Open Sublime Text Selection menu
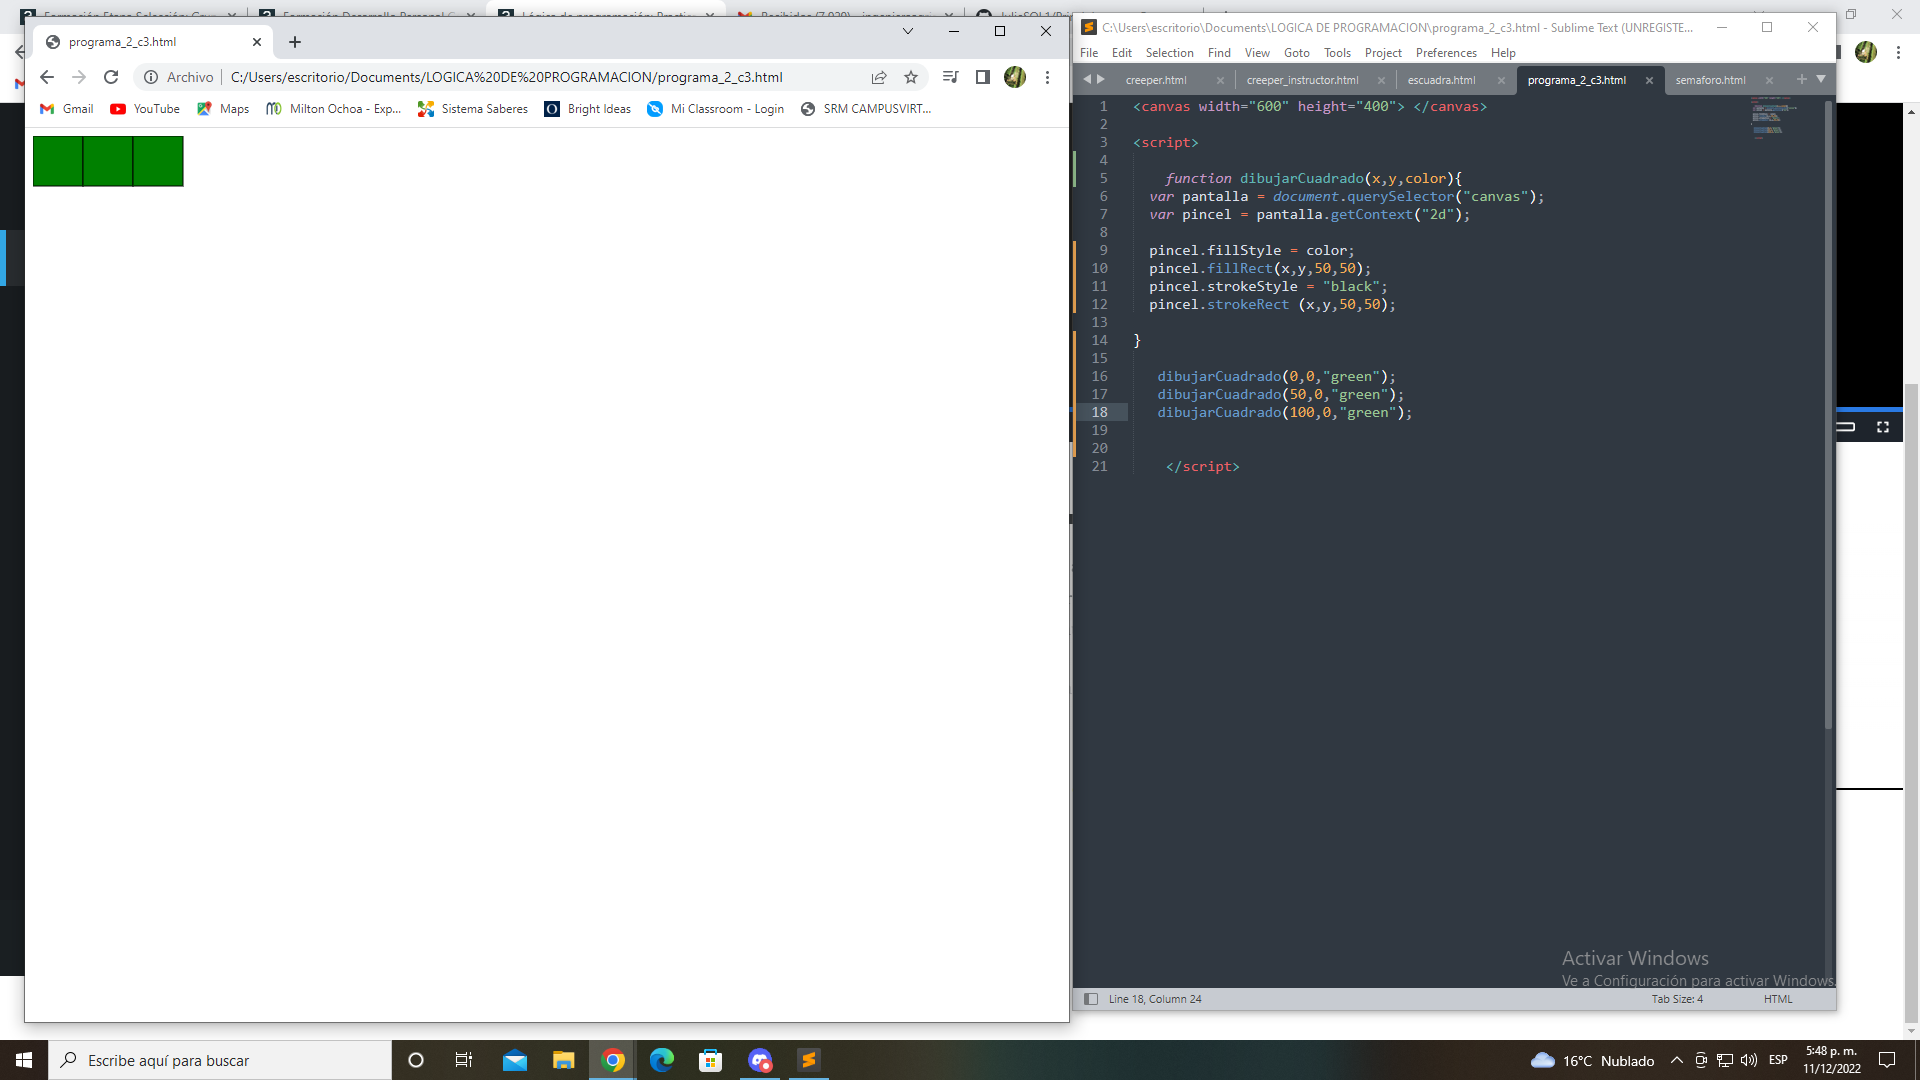 1169,53
